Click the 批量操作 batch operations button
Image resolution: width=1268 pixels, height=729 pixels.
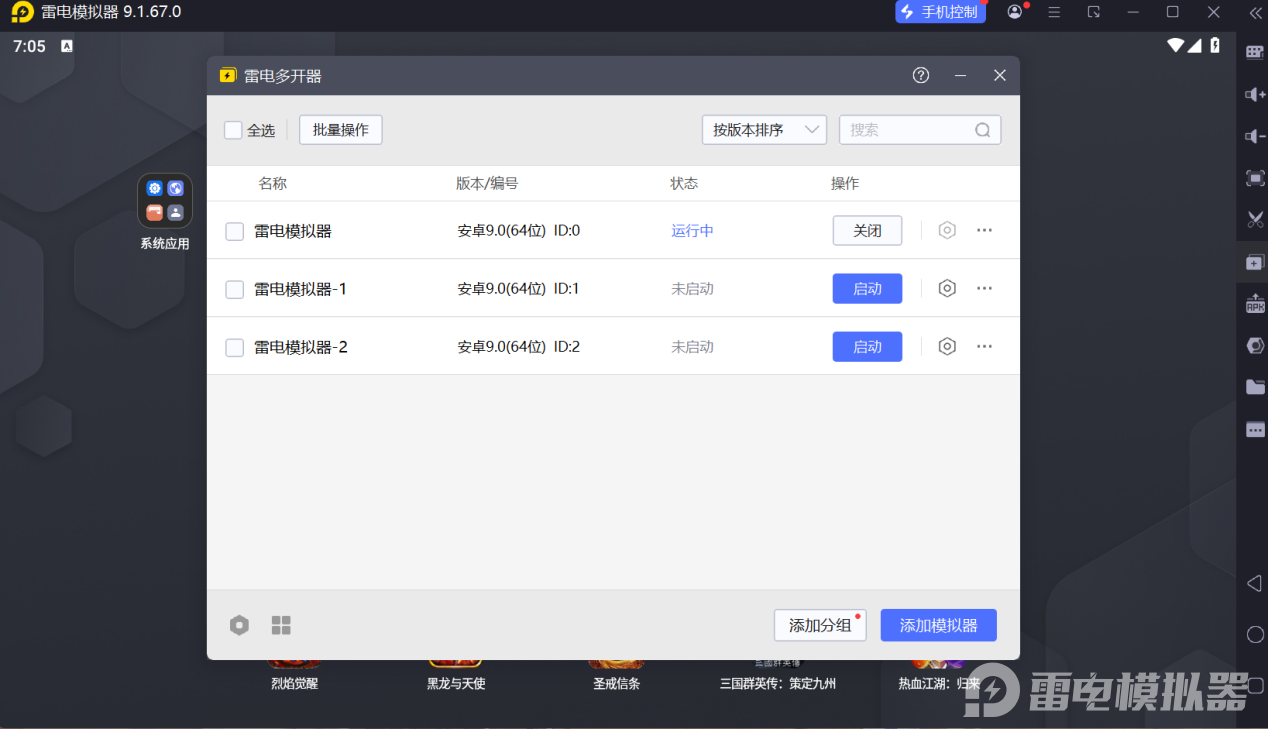point(340,129)
